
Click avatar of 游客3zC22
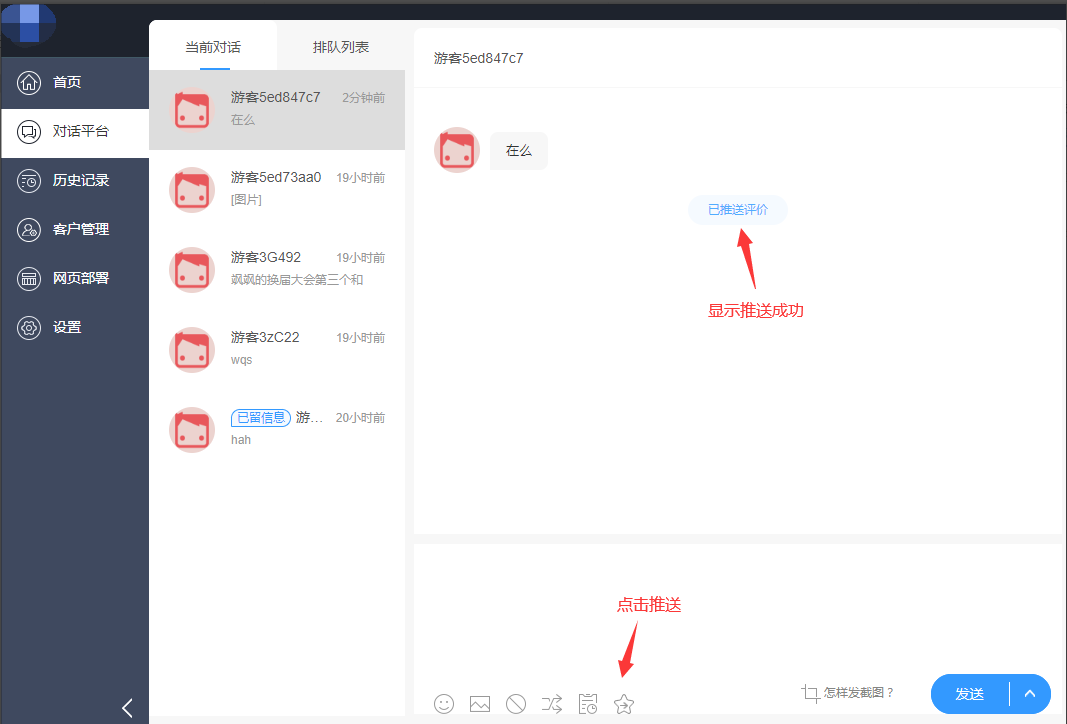click(192, 350)
